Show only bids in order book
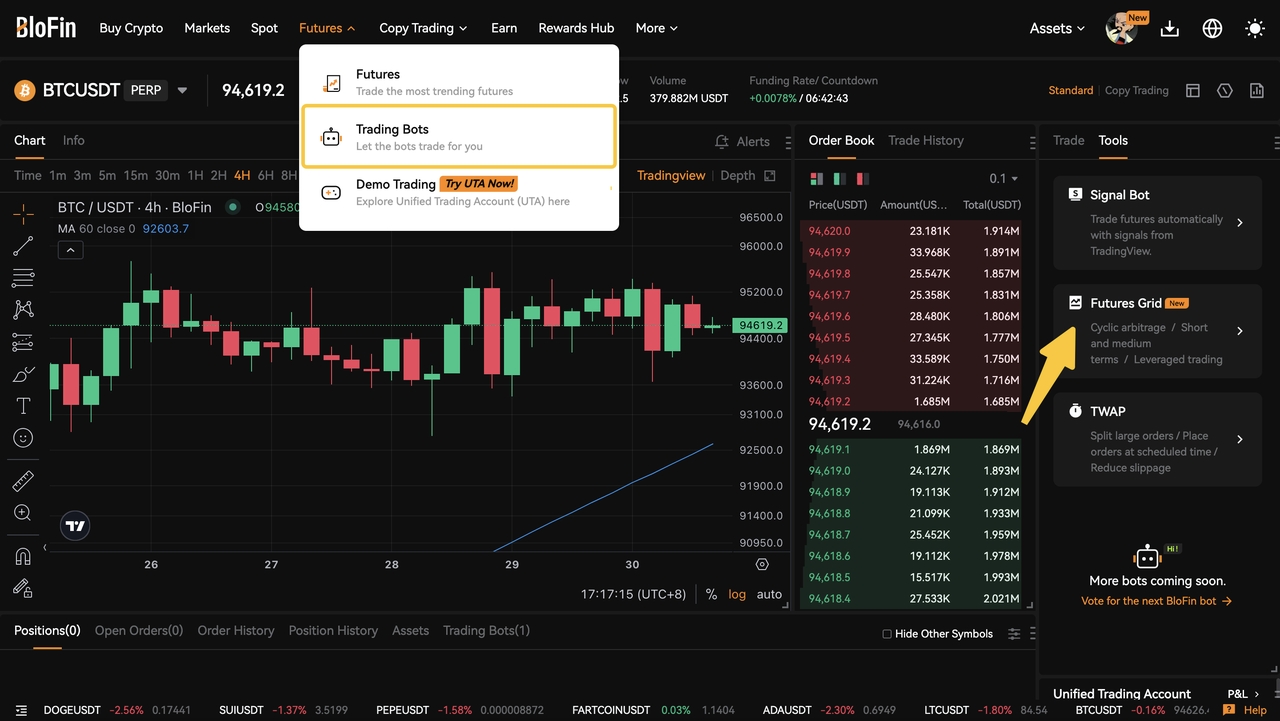Viewport: 1280px width, 721px height. point(839,179)
